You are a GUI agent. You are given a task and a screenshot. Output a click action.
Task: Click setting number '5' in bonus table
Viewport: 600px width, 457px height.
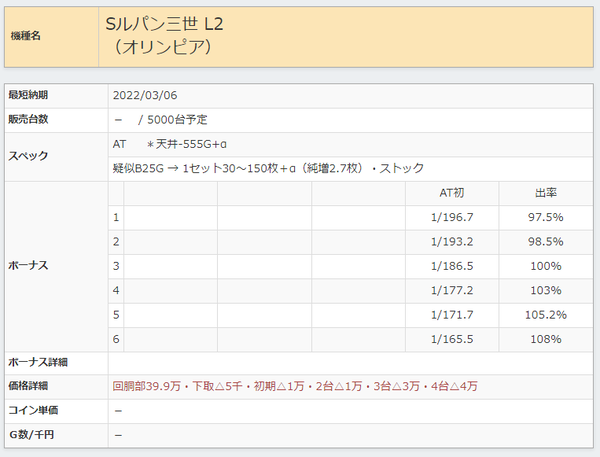(116, 315)
